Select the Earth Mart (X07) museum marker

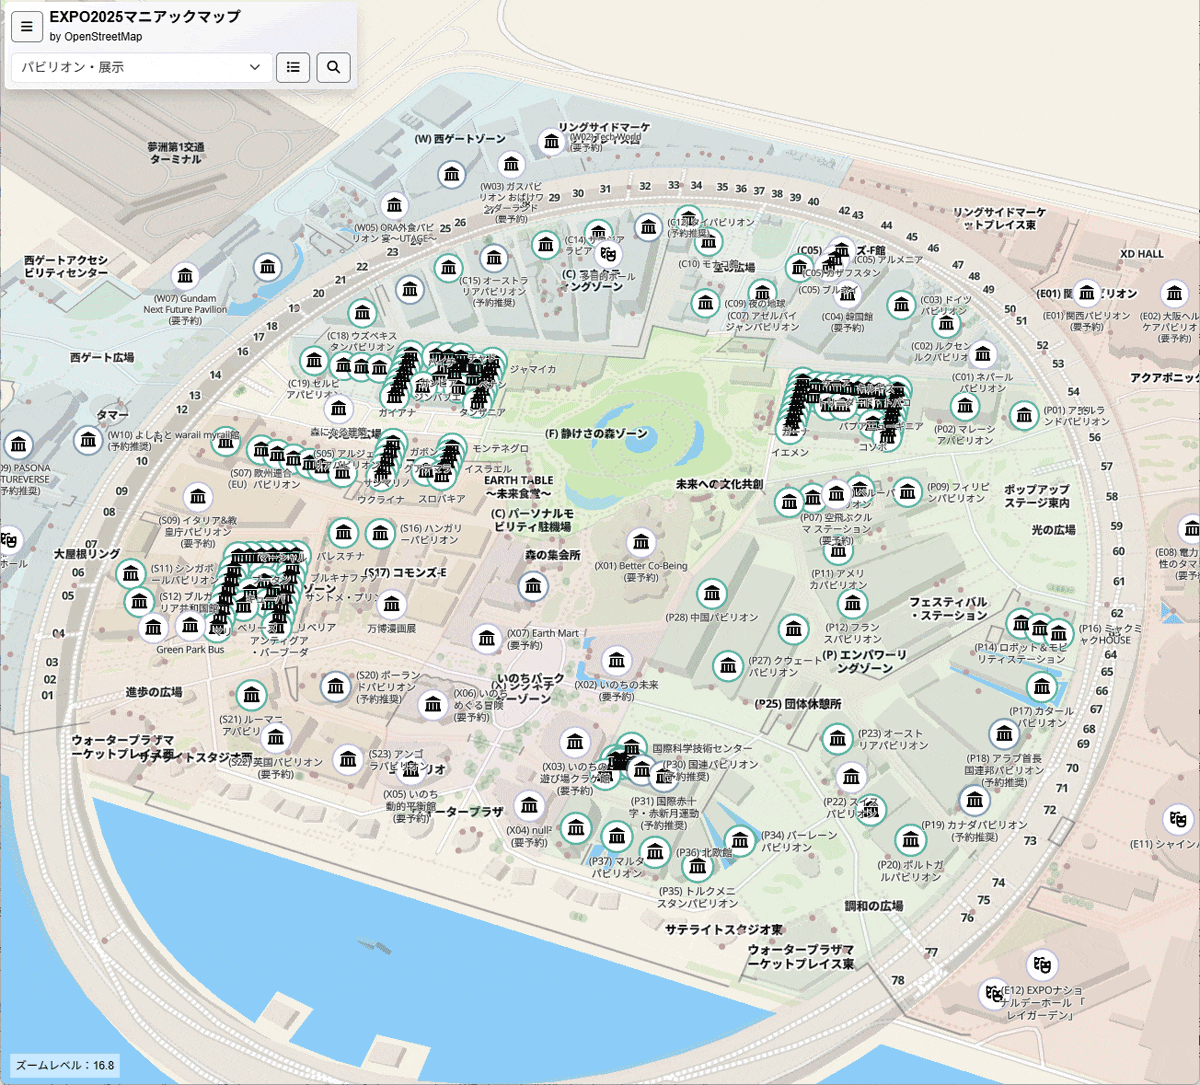(x=487, y=638)
